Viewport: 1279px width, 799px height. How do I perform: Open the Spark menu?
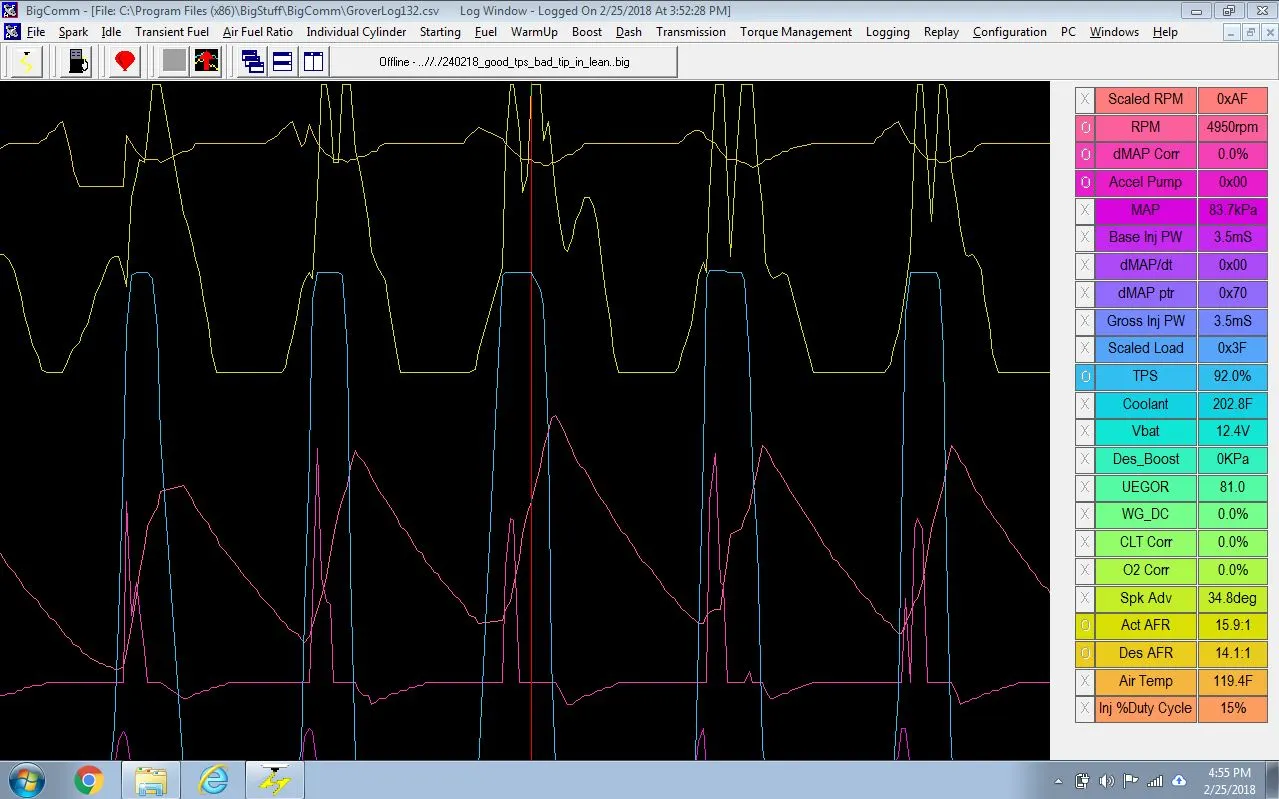(73, 32)
